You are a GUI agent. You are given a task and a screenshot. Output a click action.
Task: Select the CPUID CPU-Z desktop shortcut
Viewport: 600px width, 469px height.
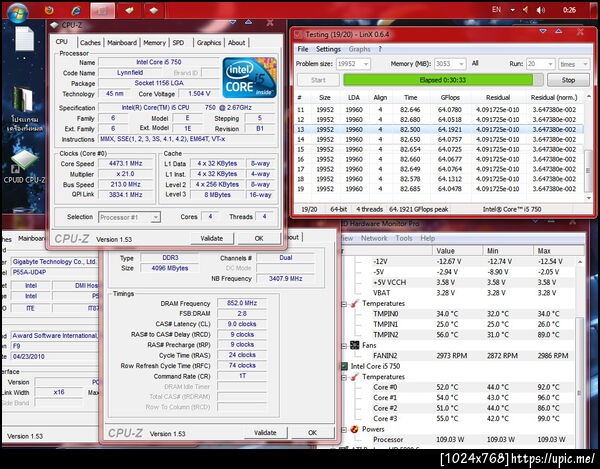(x=24, y=167)
